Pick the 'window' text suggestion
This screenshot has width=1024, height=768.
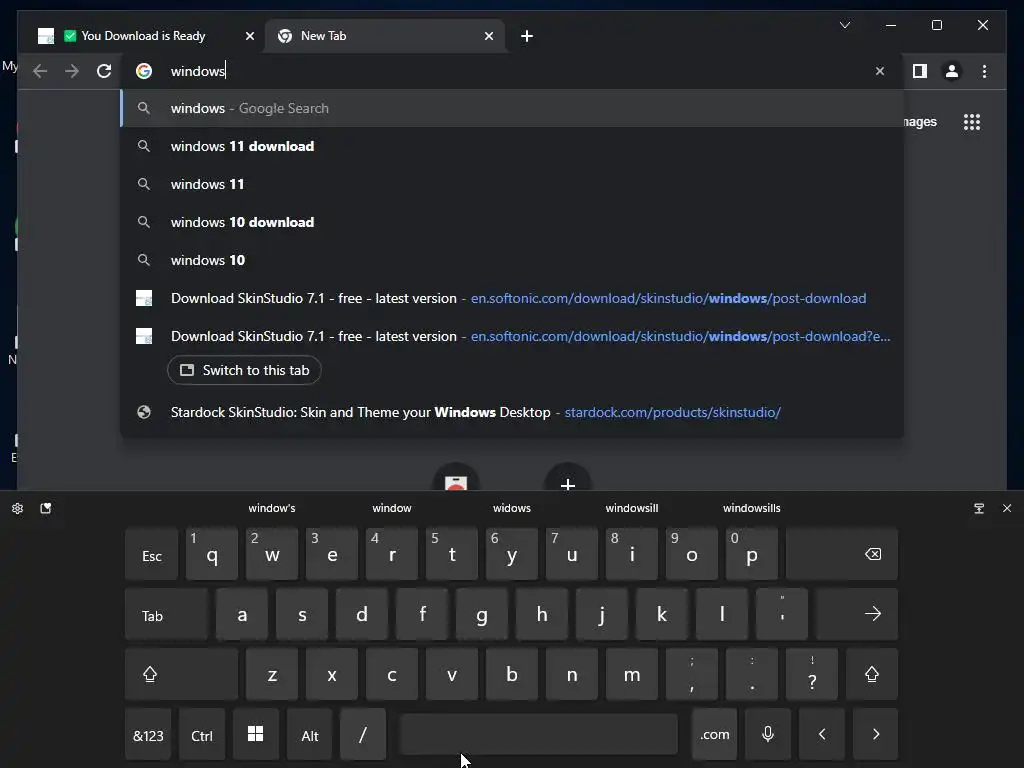(392, 508)
